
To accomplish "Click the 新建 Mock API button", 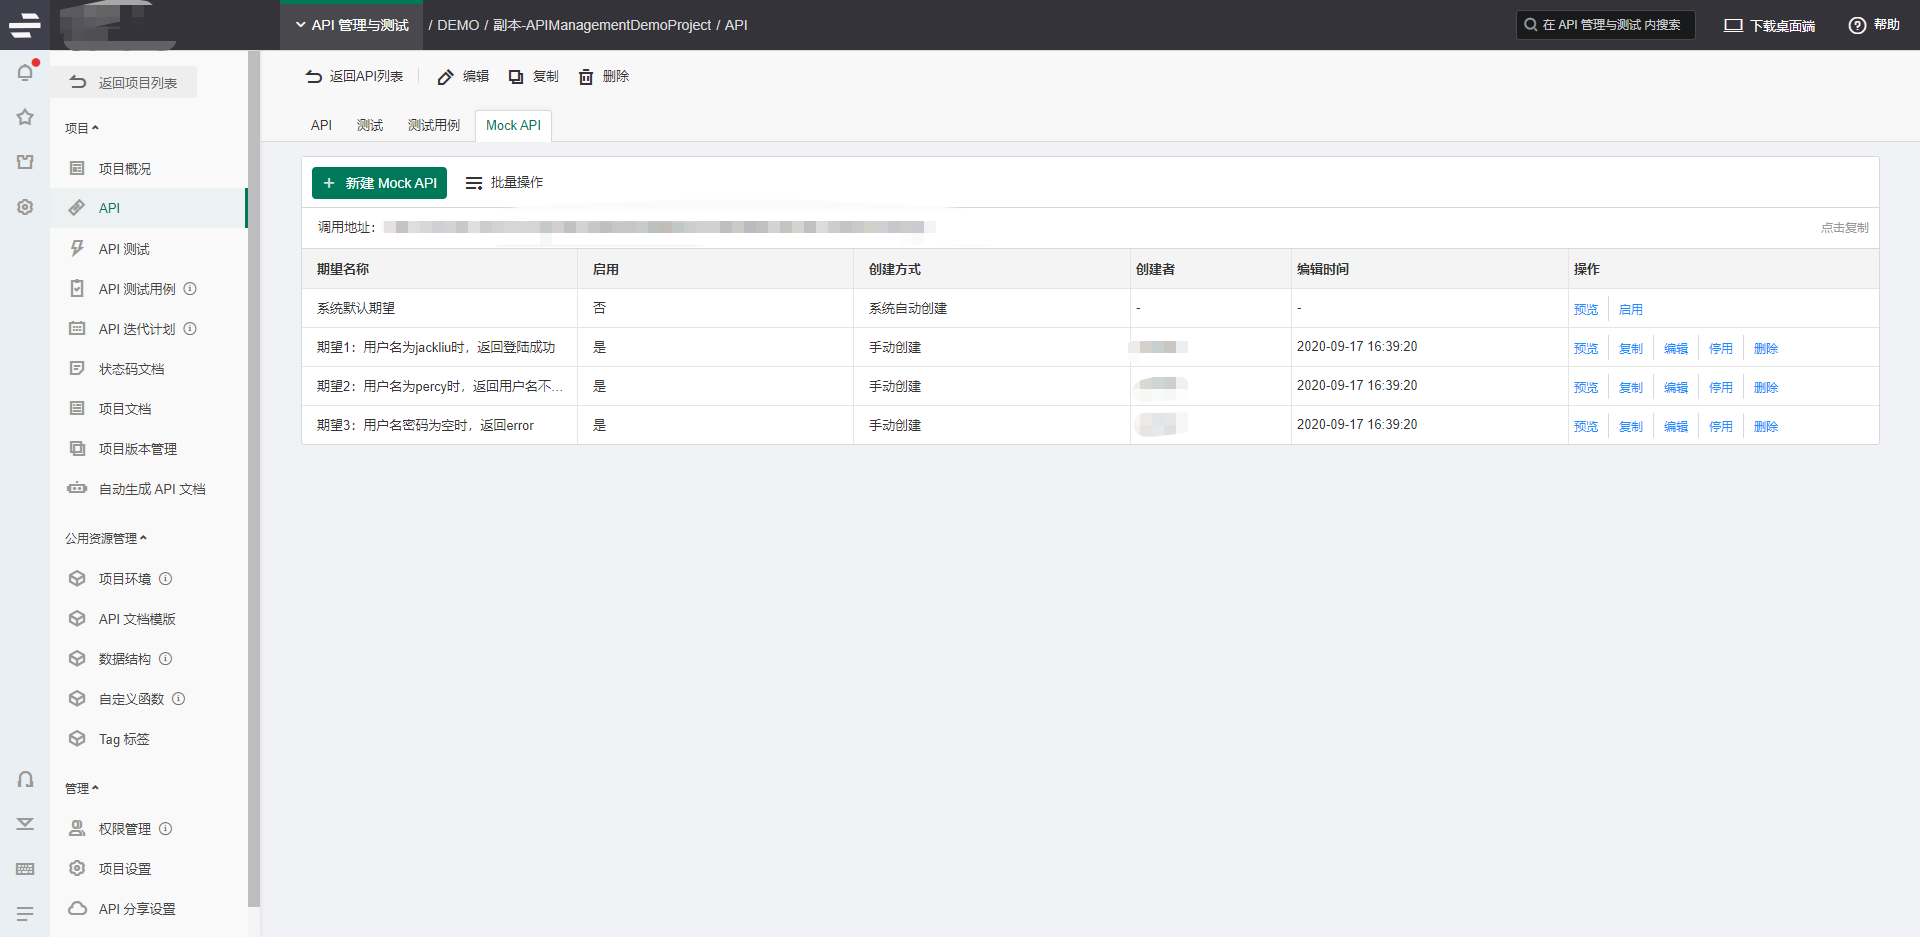I will 379,183.
